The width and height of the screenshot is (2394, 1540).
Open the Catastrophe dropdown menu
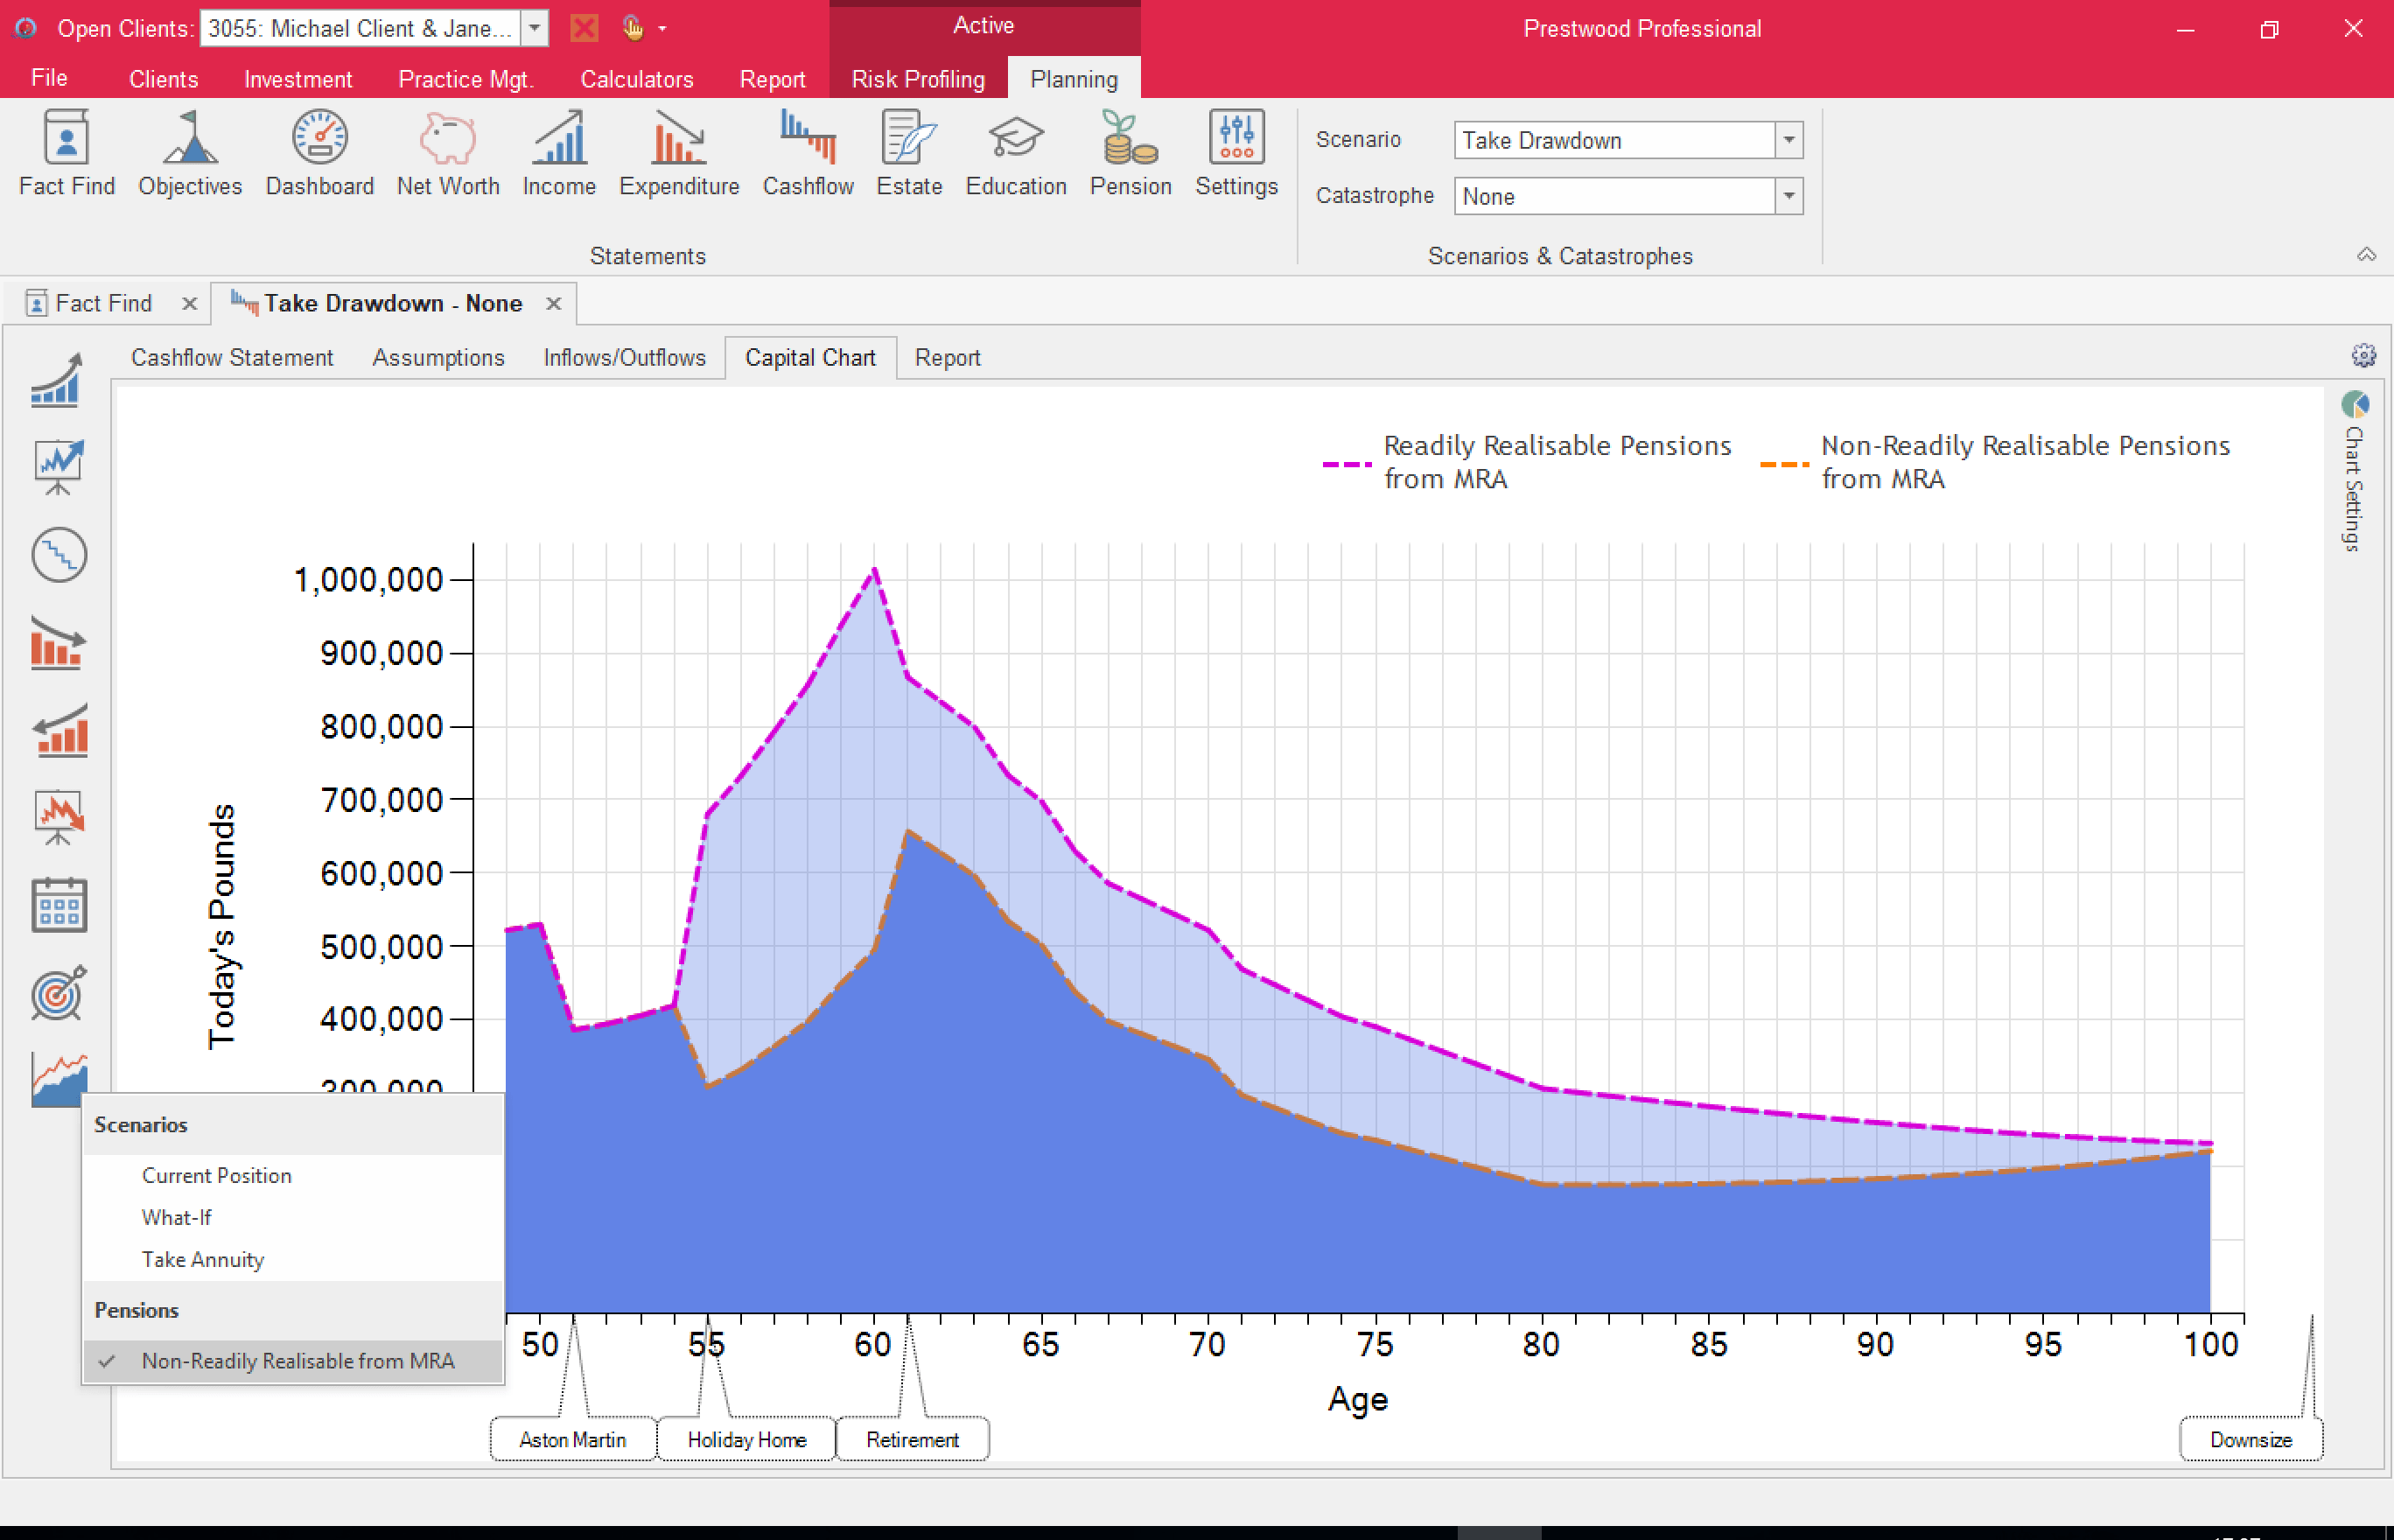[1787, 197]
